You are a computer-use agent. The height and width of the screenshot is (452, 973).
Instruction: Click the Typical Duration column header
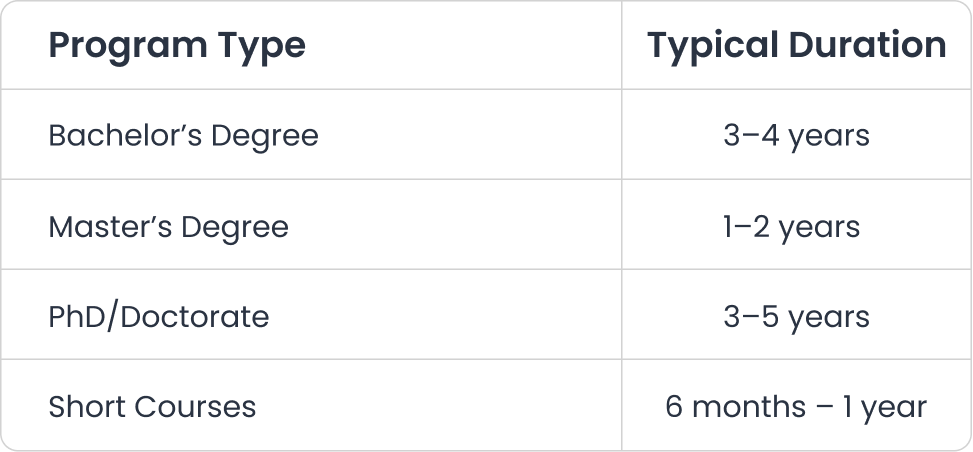point(796,46)
